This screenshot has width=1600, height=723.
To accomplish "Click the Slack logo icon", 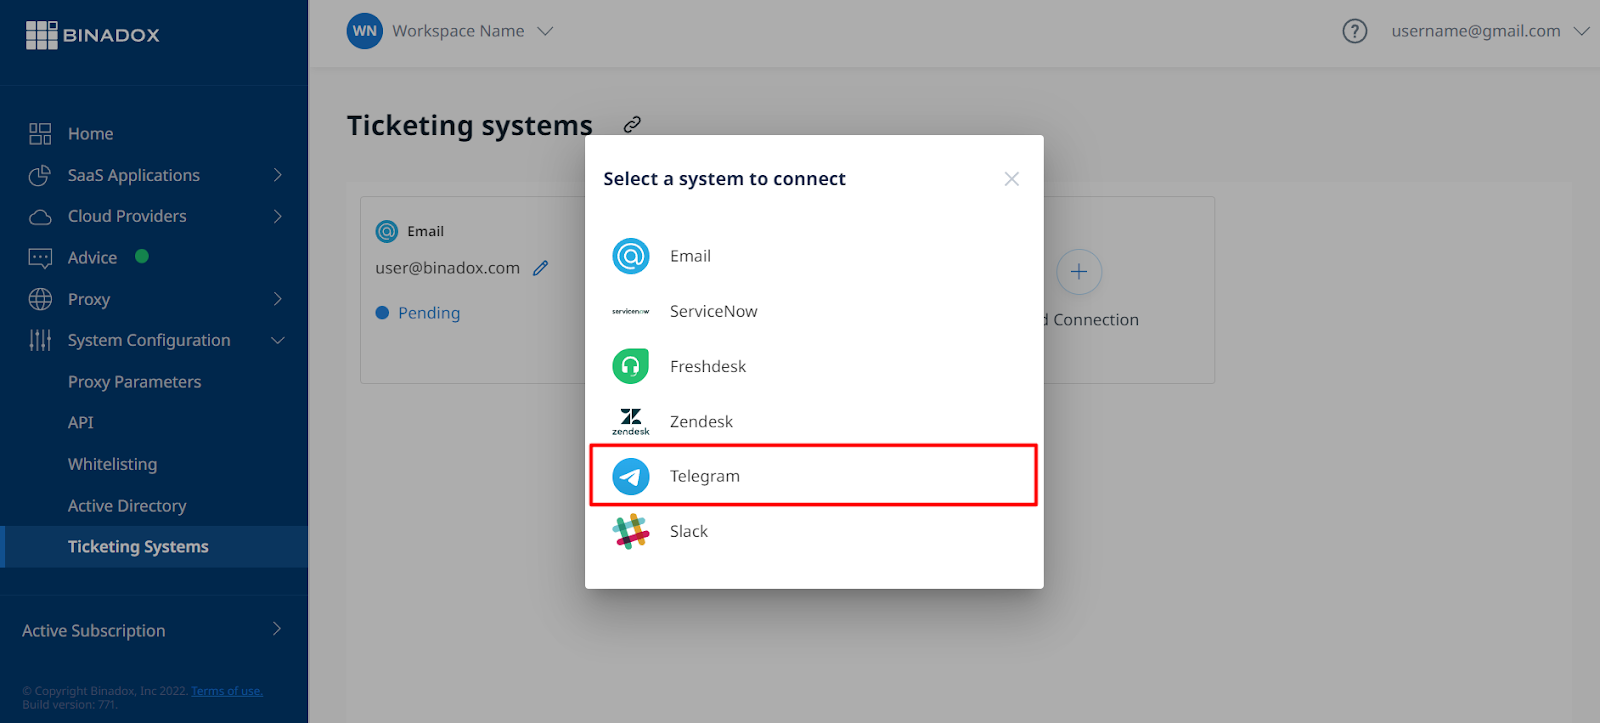I will pos(631,532).
